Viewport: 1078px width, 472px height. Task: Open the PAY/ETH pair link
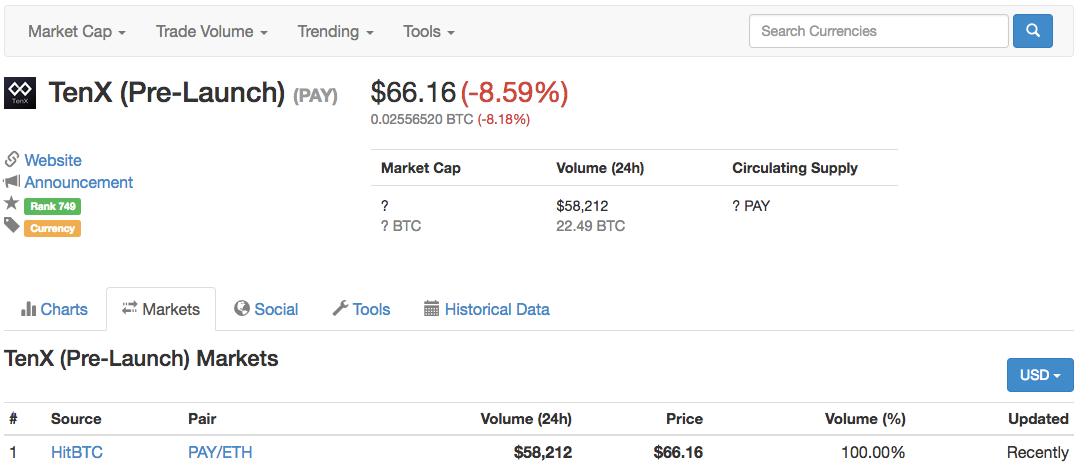coord(220,453)
